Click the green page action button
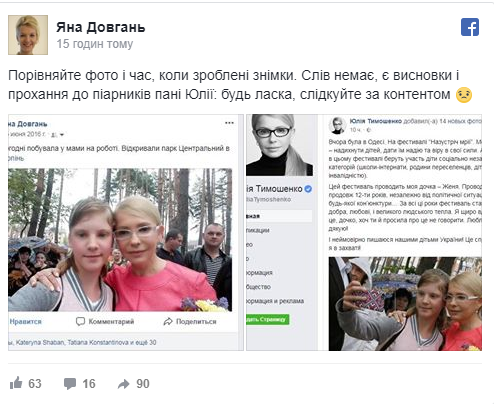The height and width of the screenshot is (404, 494). coord(268,319)
